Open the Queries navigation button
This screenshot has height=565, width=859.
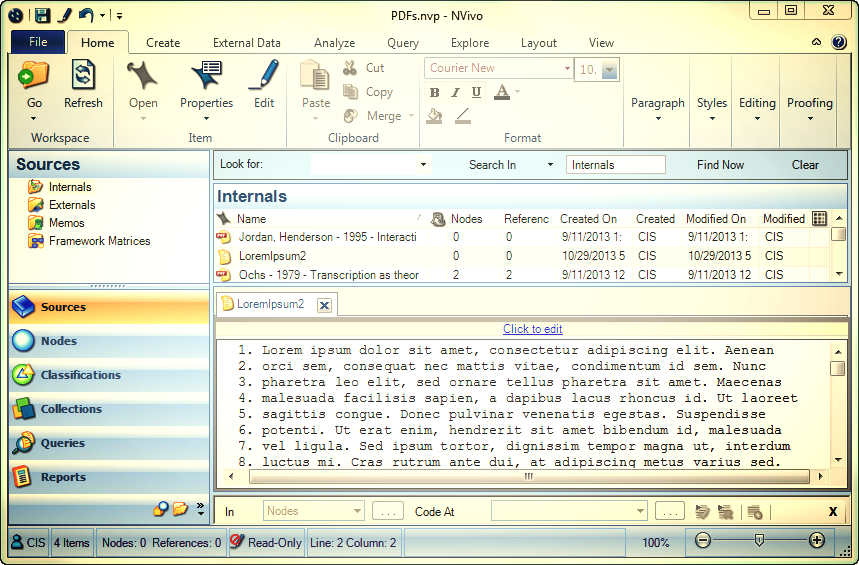(108, 443)
